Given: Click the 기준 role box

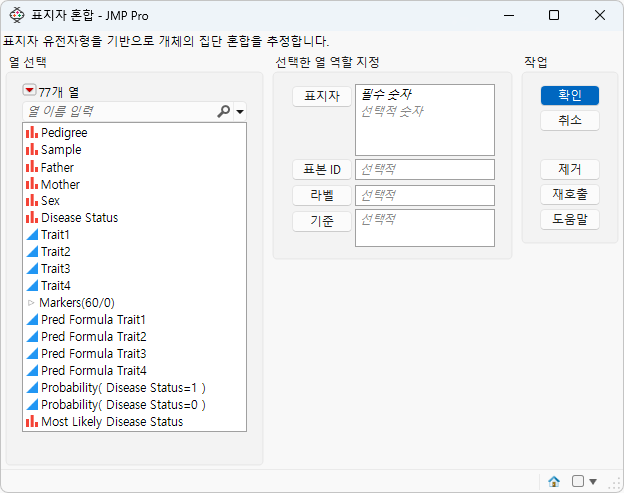Looking at the screenshot, I should tap(425, 228).
